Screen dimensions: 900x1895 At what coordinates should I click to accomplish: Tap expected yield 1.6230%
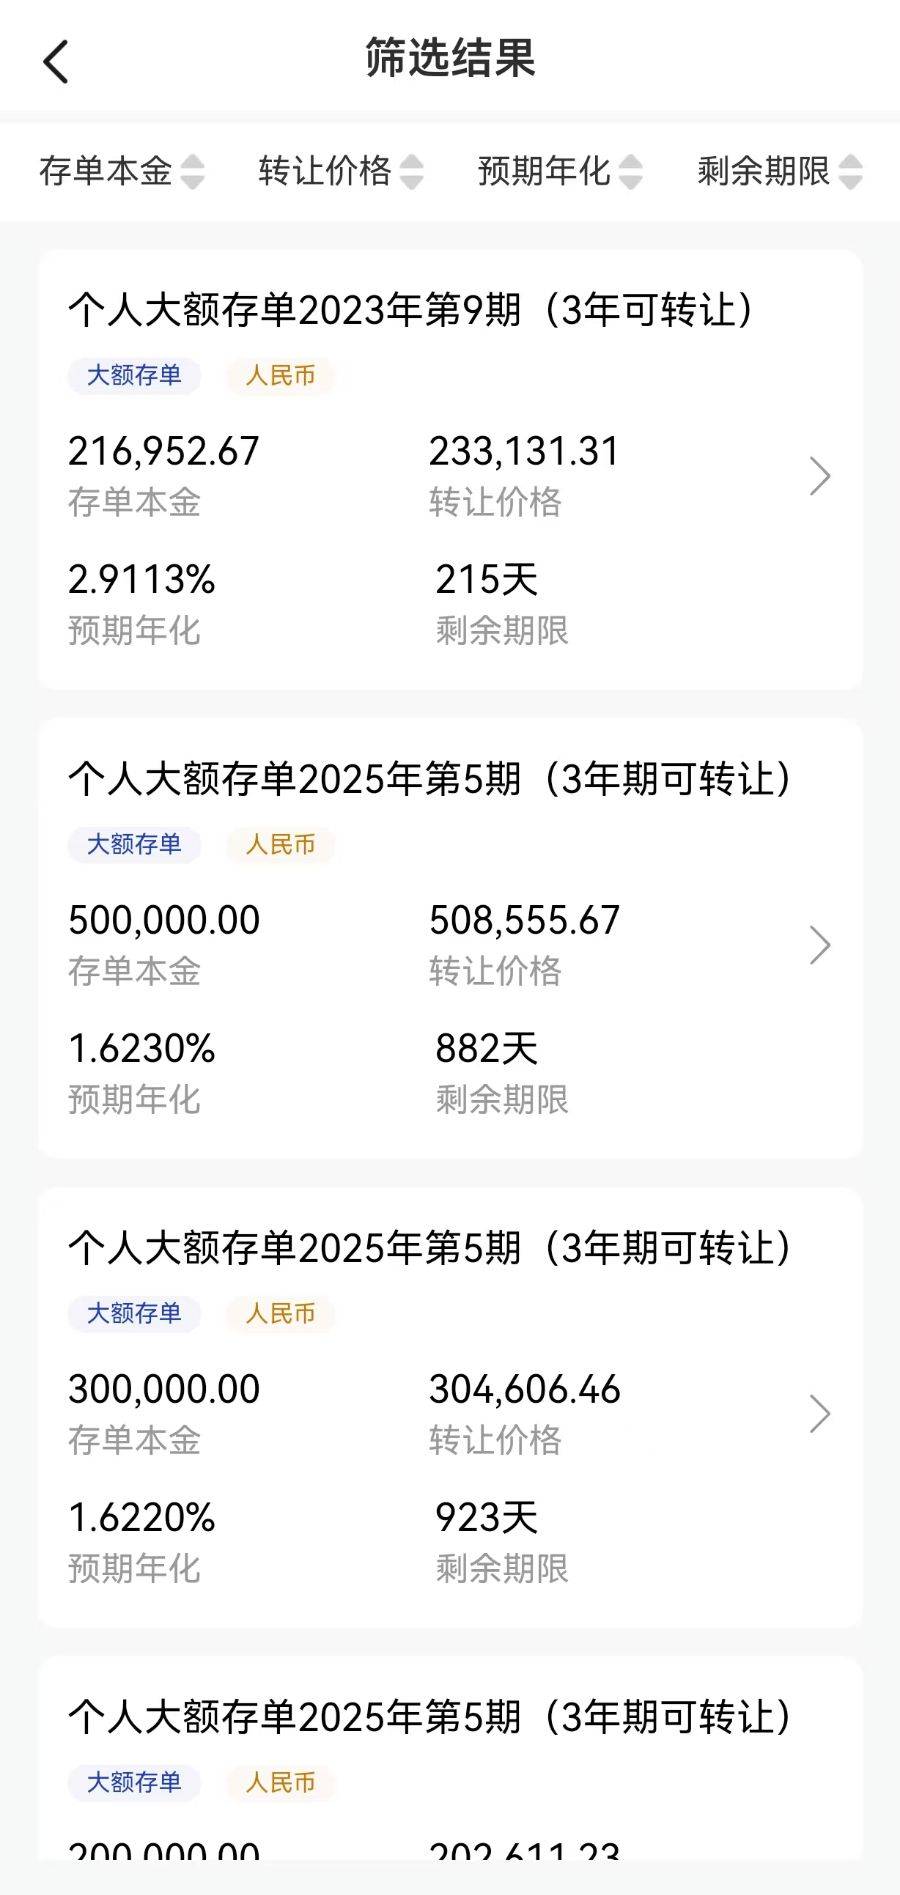click(142, 1049)
